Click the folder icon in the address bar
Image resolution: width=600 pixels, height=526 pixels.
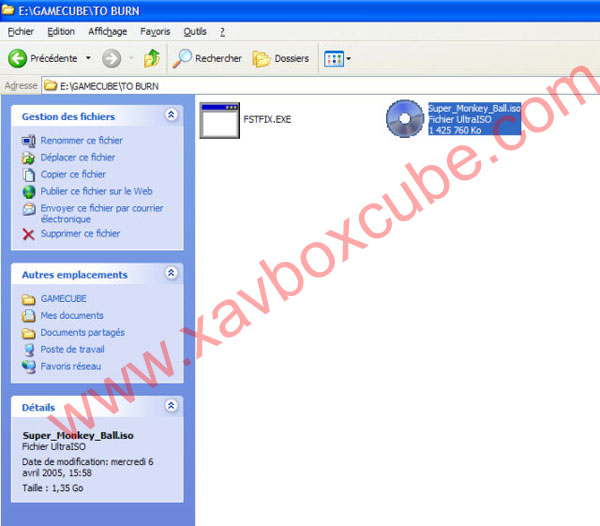coord(50,85)
